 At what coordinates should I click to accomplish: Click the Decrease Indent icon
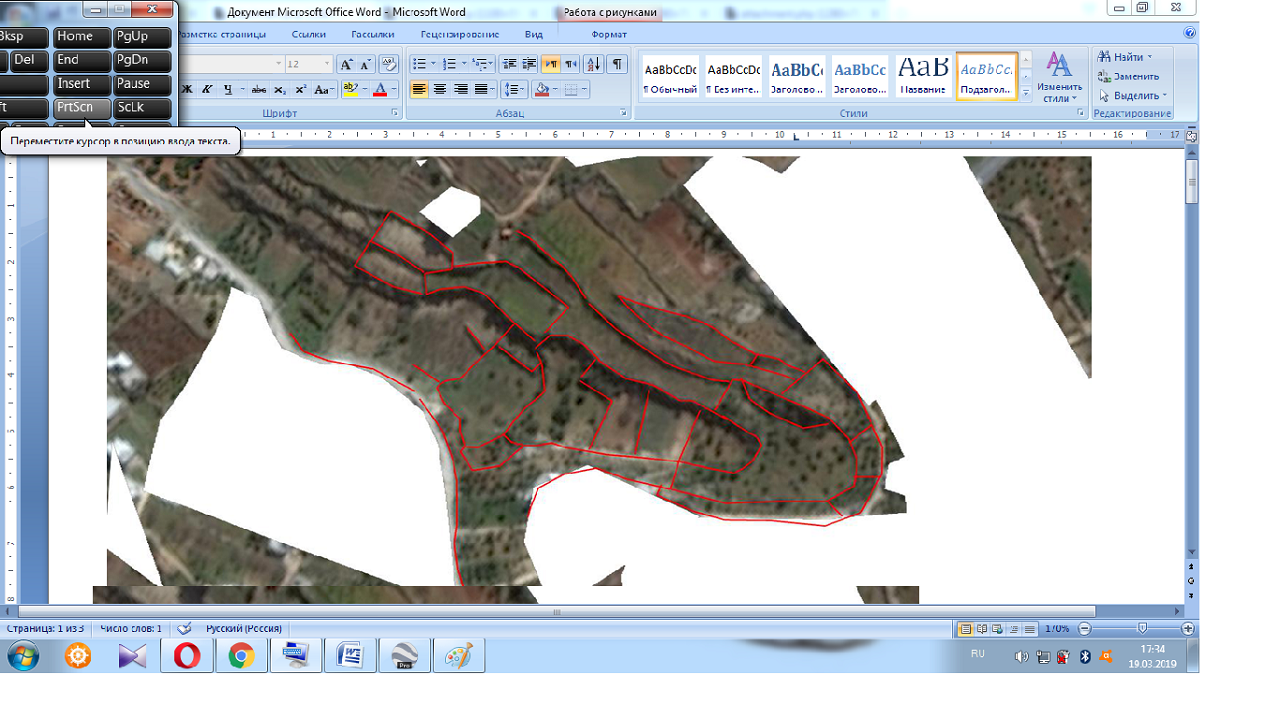click(x=509, y=64)
